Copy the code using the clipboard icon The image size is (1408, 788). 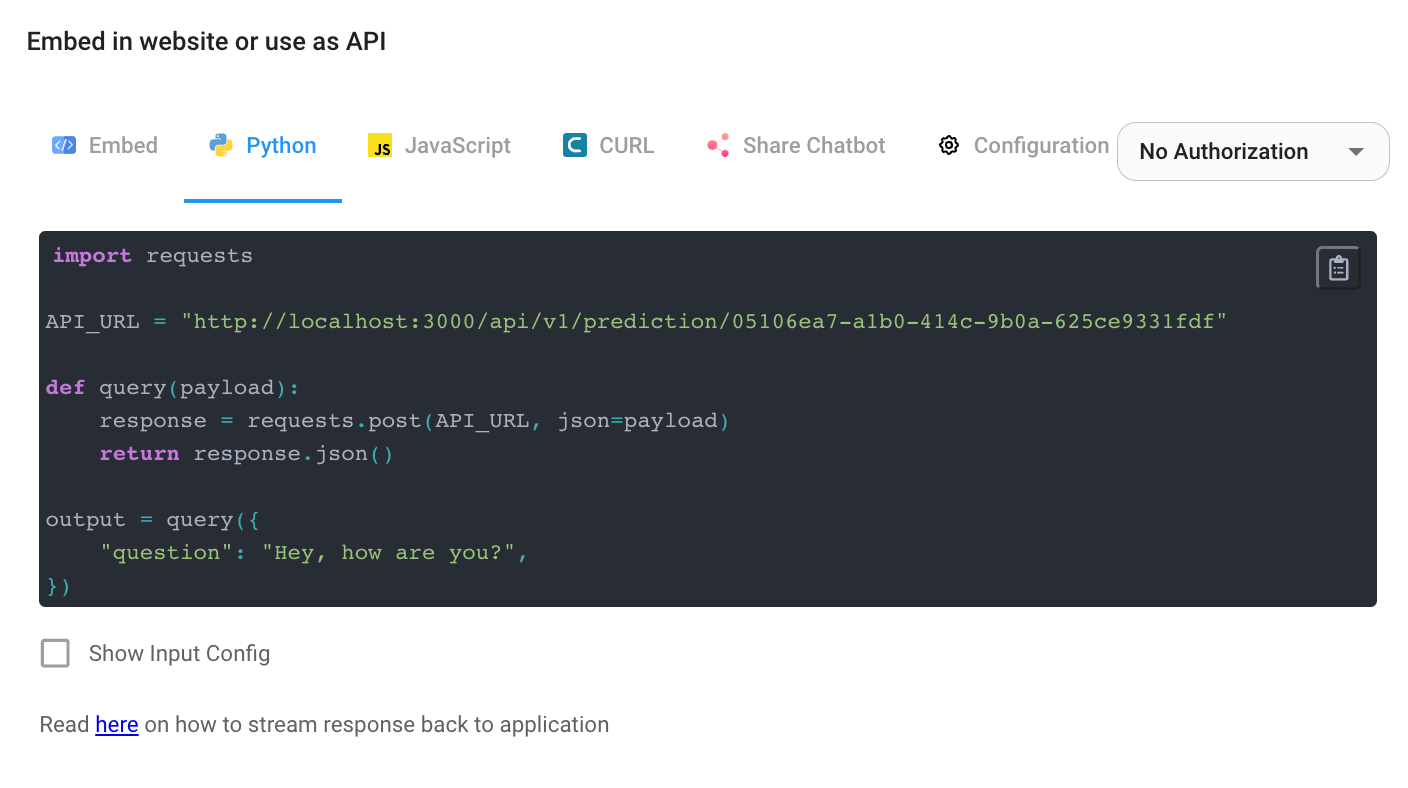(1338, 267)
